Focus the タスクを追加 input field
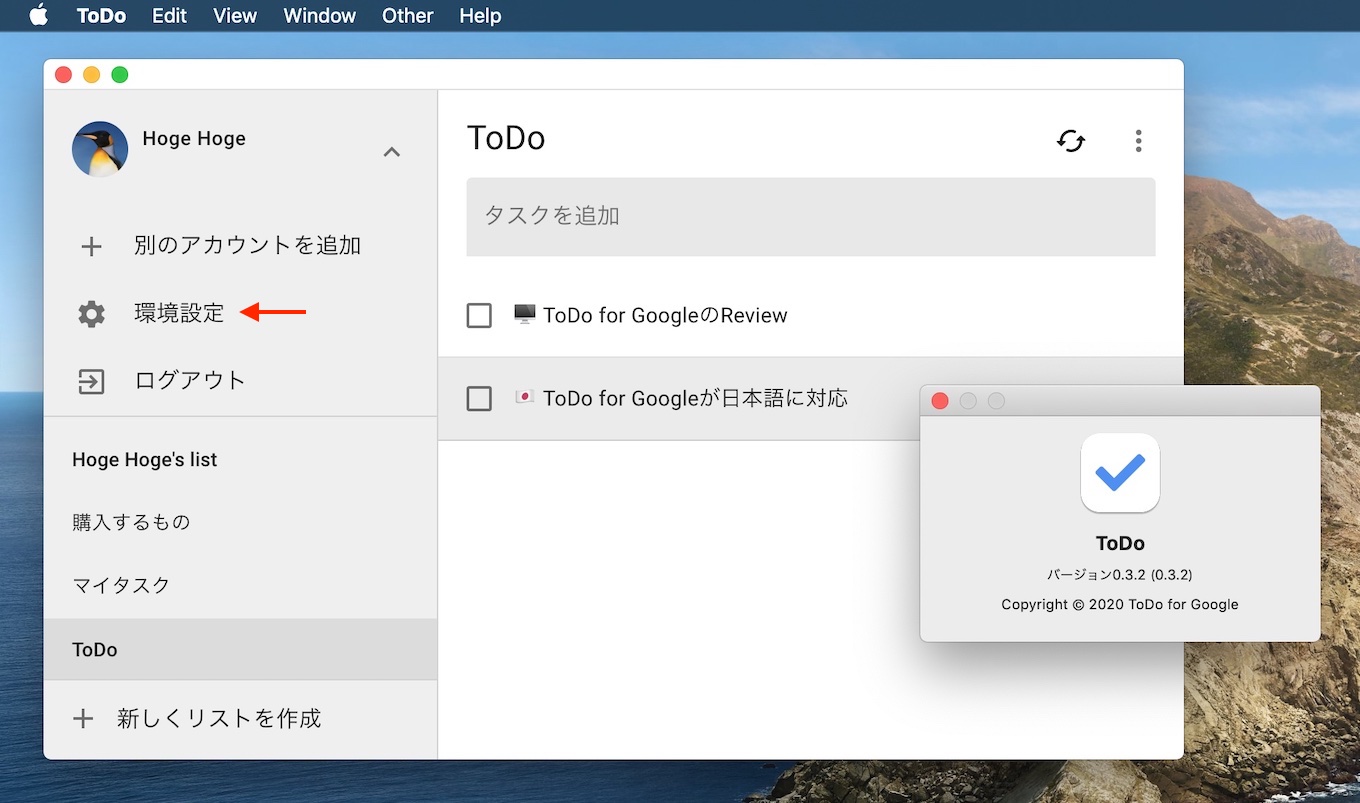Screen dimensions: 1360x803 click(x=811, y=217)
